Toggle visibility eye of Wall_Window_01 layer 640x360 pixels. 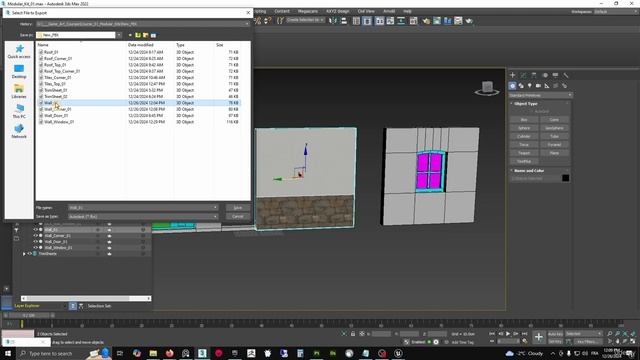coord(36,247)
